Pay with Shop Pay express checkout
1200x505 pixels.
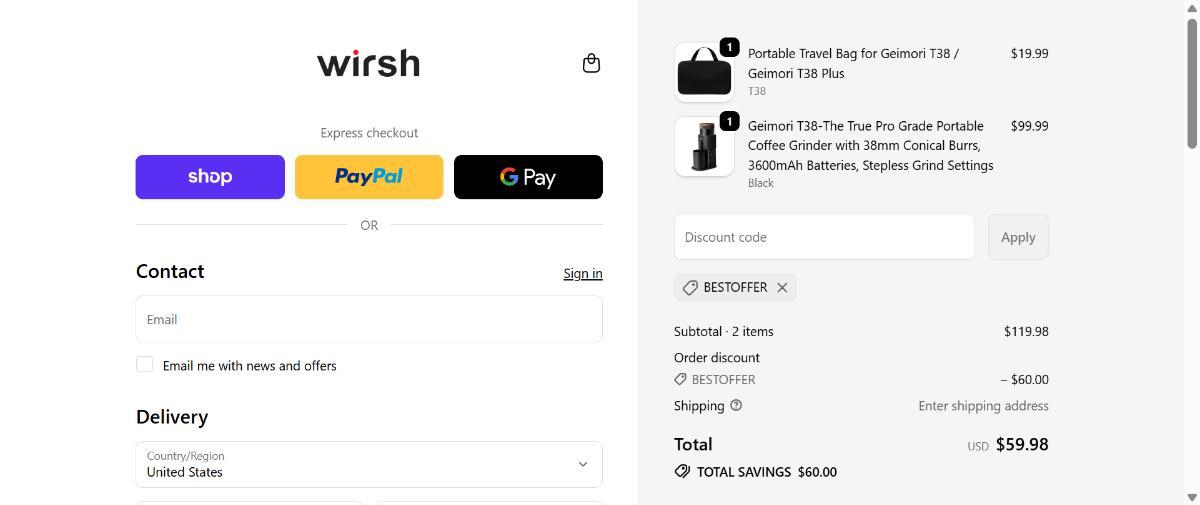point(210,177)
